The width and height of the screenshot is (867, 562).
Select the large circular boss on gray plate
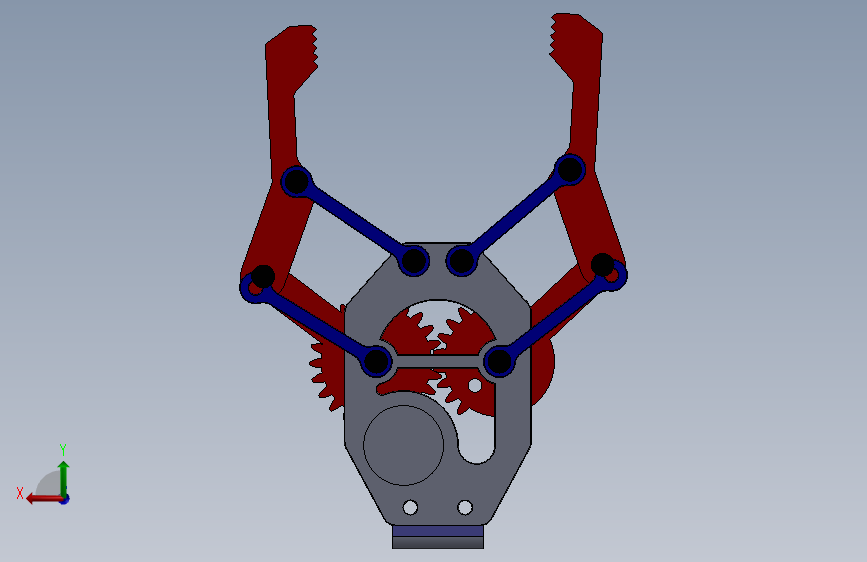pos(404,445)
